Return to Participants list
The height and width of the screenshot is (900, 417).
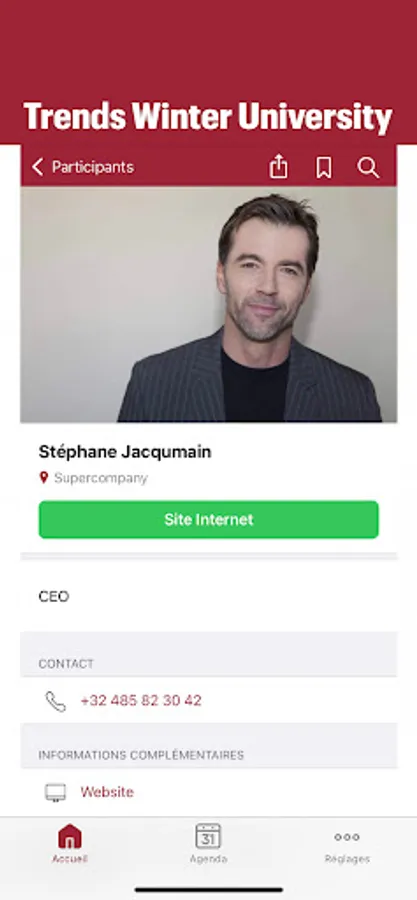93,167
